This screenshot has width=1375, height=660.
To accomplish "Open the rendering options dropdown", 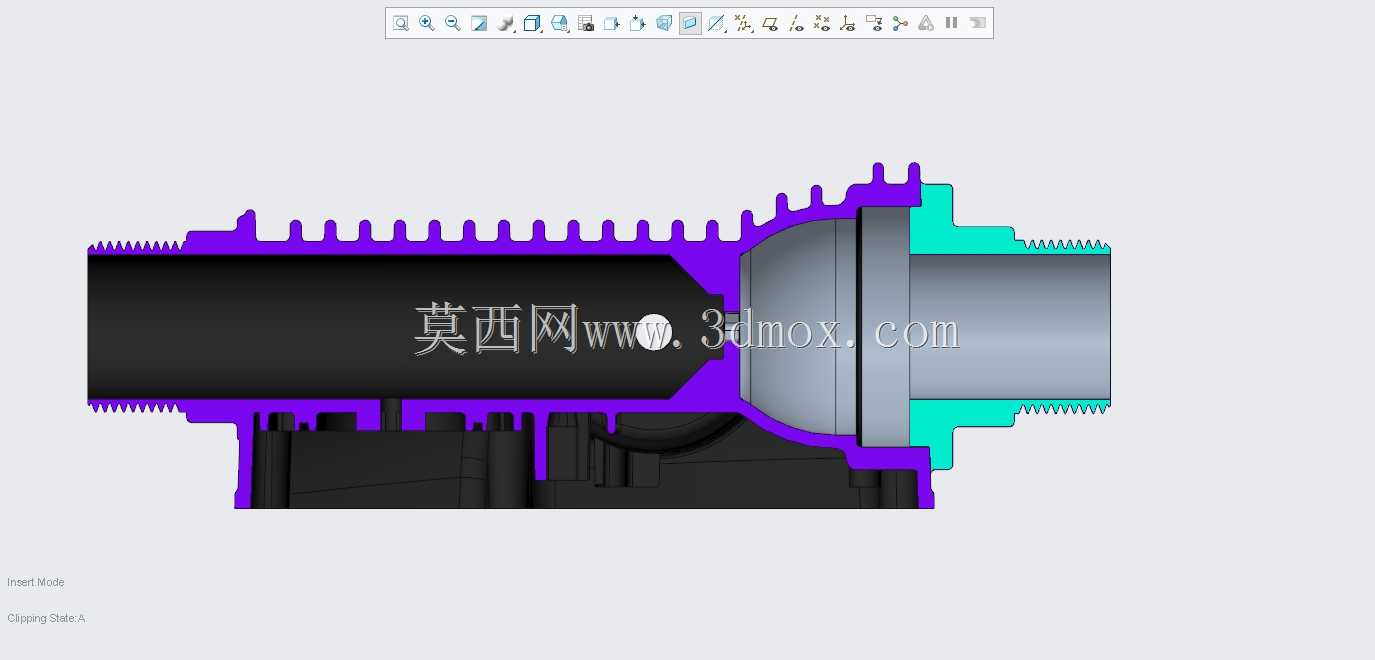I will [506, 23].
